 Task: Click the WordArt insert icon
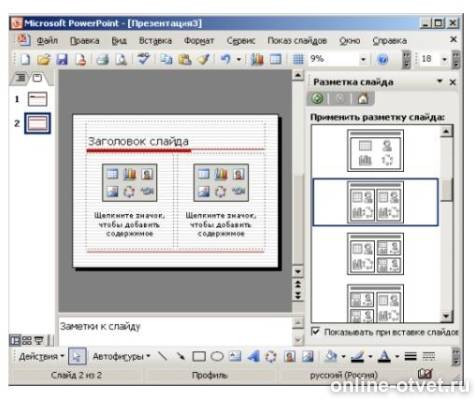click(x=254, y=357)
